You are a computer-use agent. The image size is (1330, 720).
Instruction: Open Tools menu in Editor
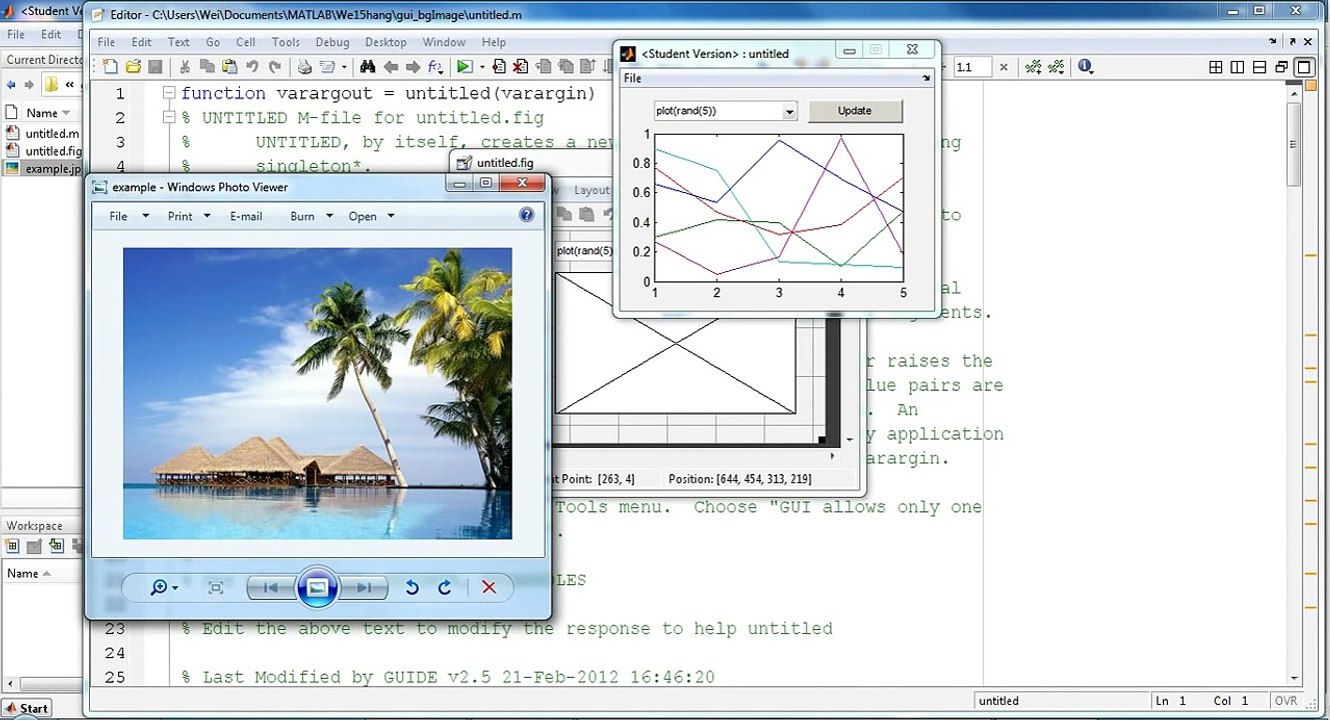pyautogui.click(x=286, y=42)
